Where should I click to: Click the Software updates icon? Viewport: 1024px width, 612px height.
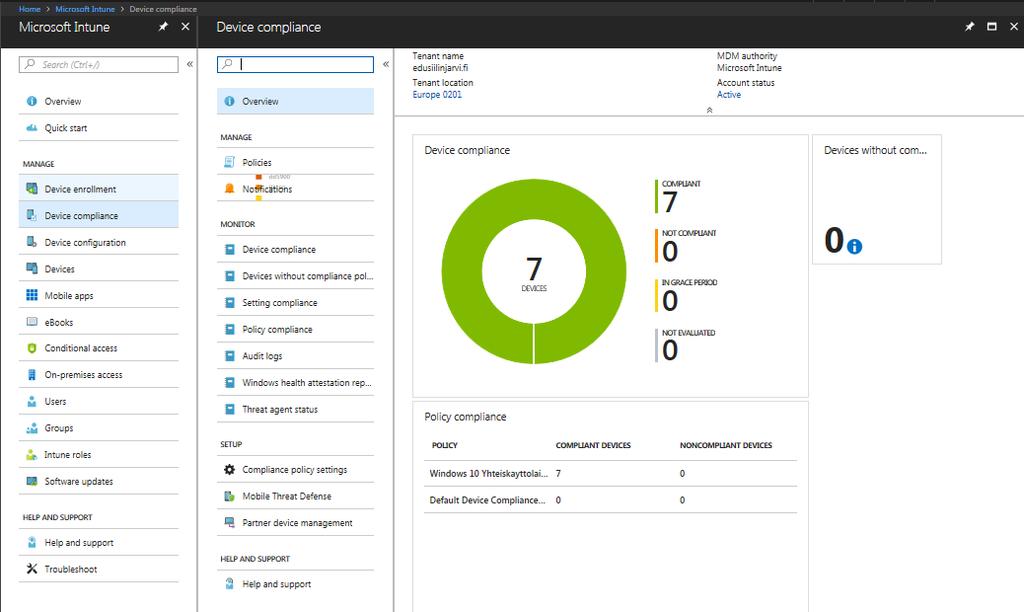point(31,481)
